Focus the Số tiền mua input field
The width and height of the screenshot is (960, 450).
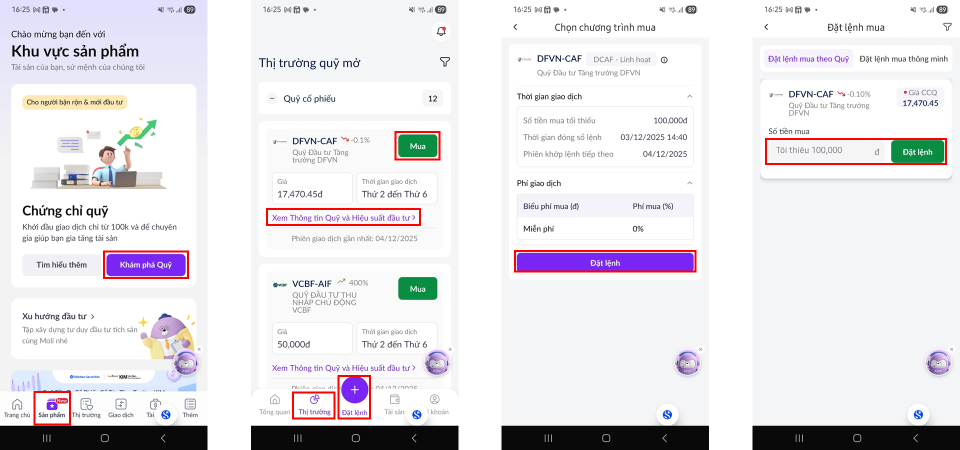[x=827, y=151]
